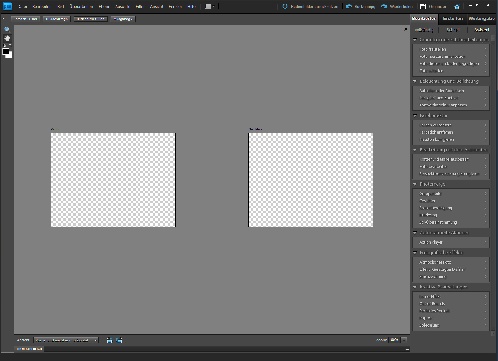Open the Datei menu
This screenshot has width=498, height=361.
[x=23, y=6]
